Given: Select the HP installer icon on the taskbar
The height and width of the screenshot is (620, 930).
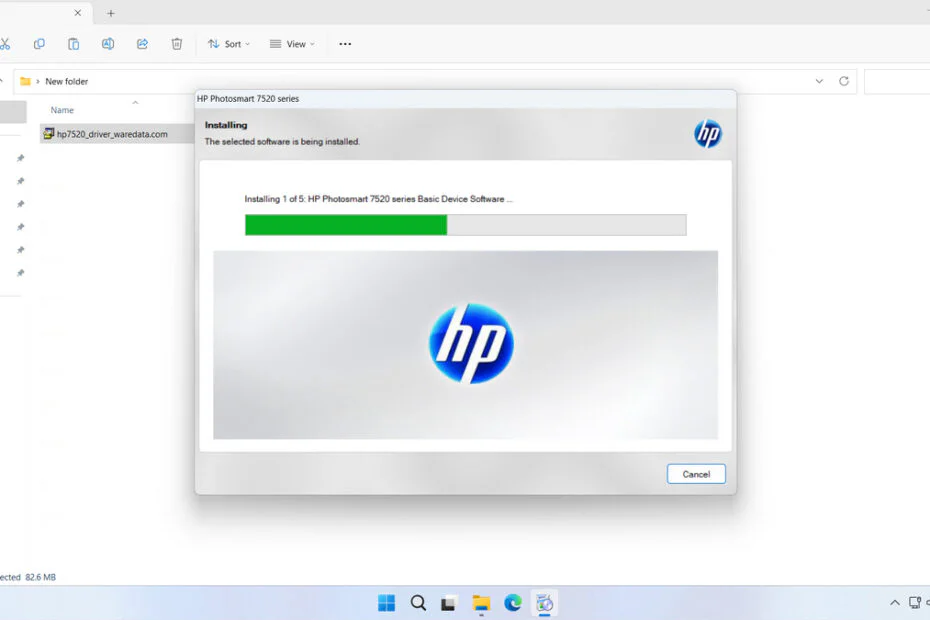Looking at the screenshot, I should pos(545,603).
